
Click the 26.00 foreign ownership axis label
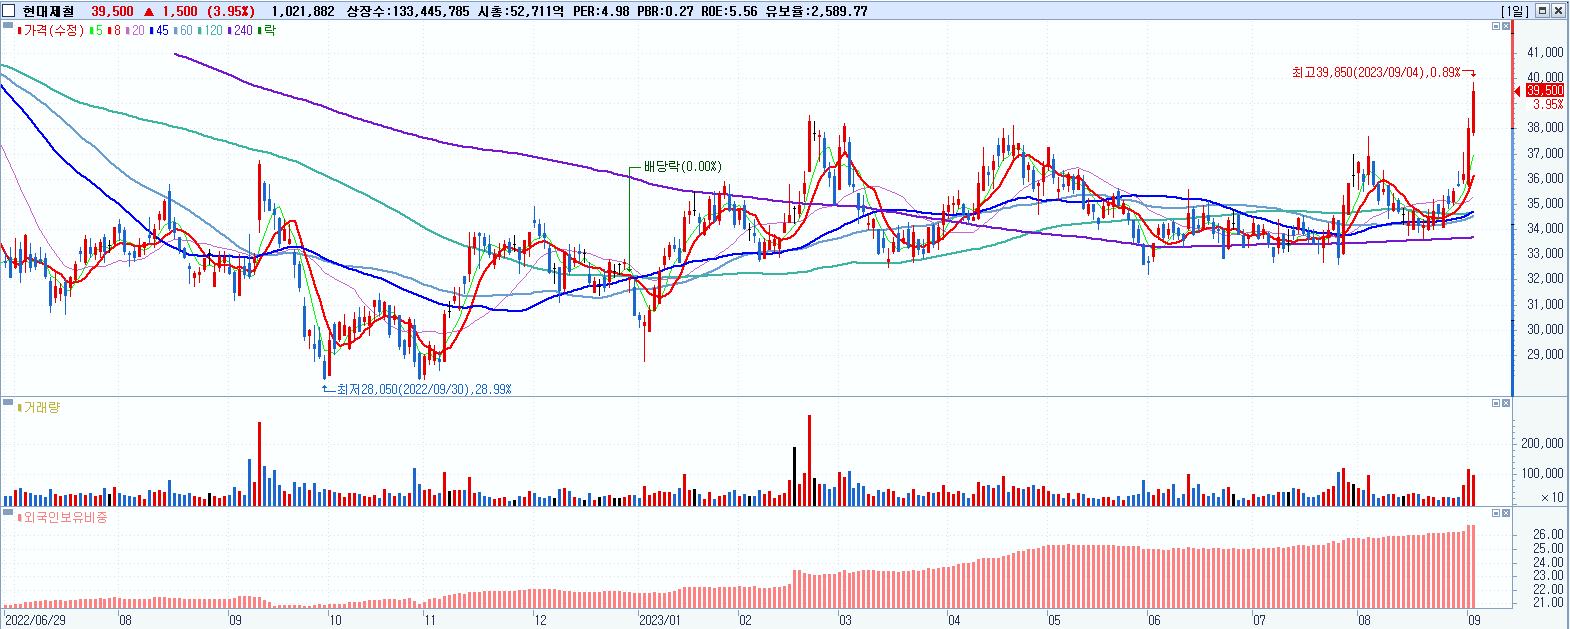point(1549,535)
